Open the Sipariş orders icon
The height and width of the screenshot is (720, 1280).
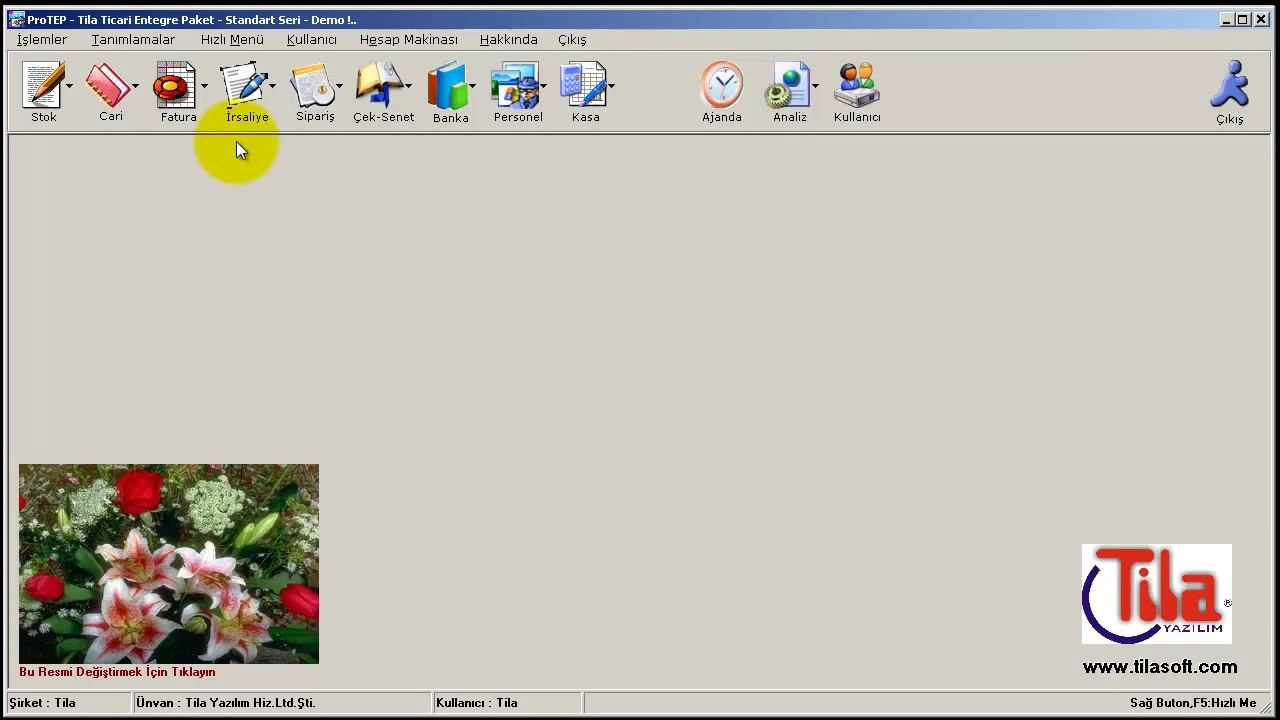coord(312,86)
